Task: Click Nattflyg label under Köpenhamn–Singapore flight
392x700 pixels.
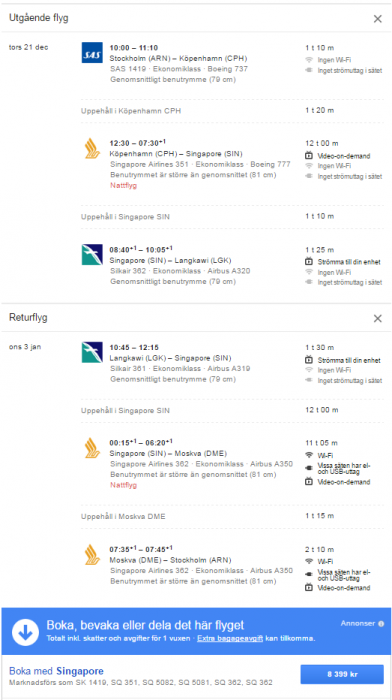Action: (x=123, y=185)
